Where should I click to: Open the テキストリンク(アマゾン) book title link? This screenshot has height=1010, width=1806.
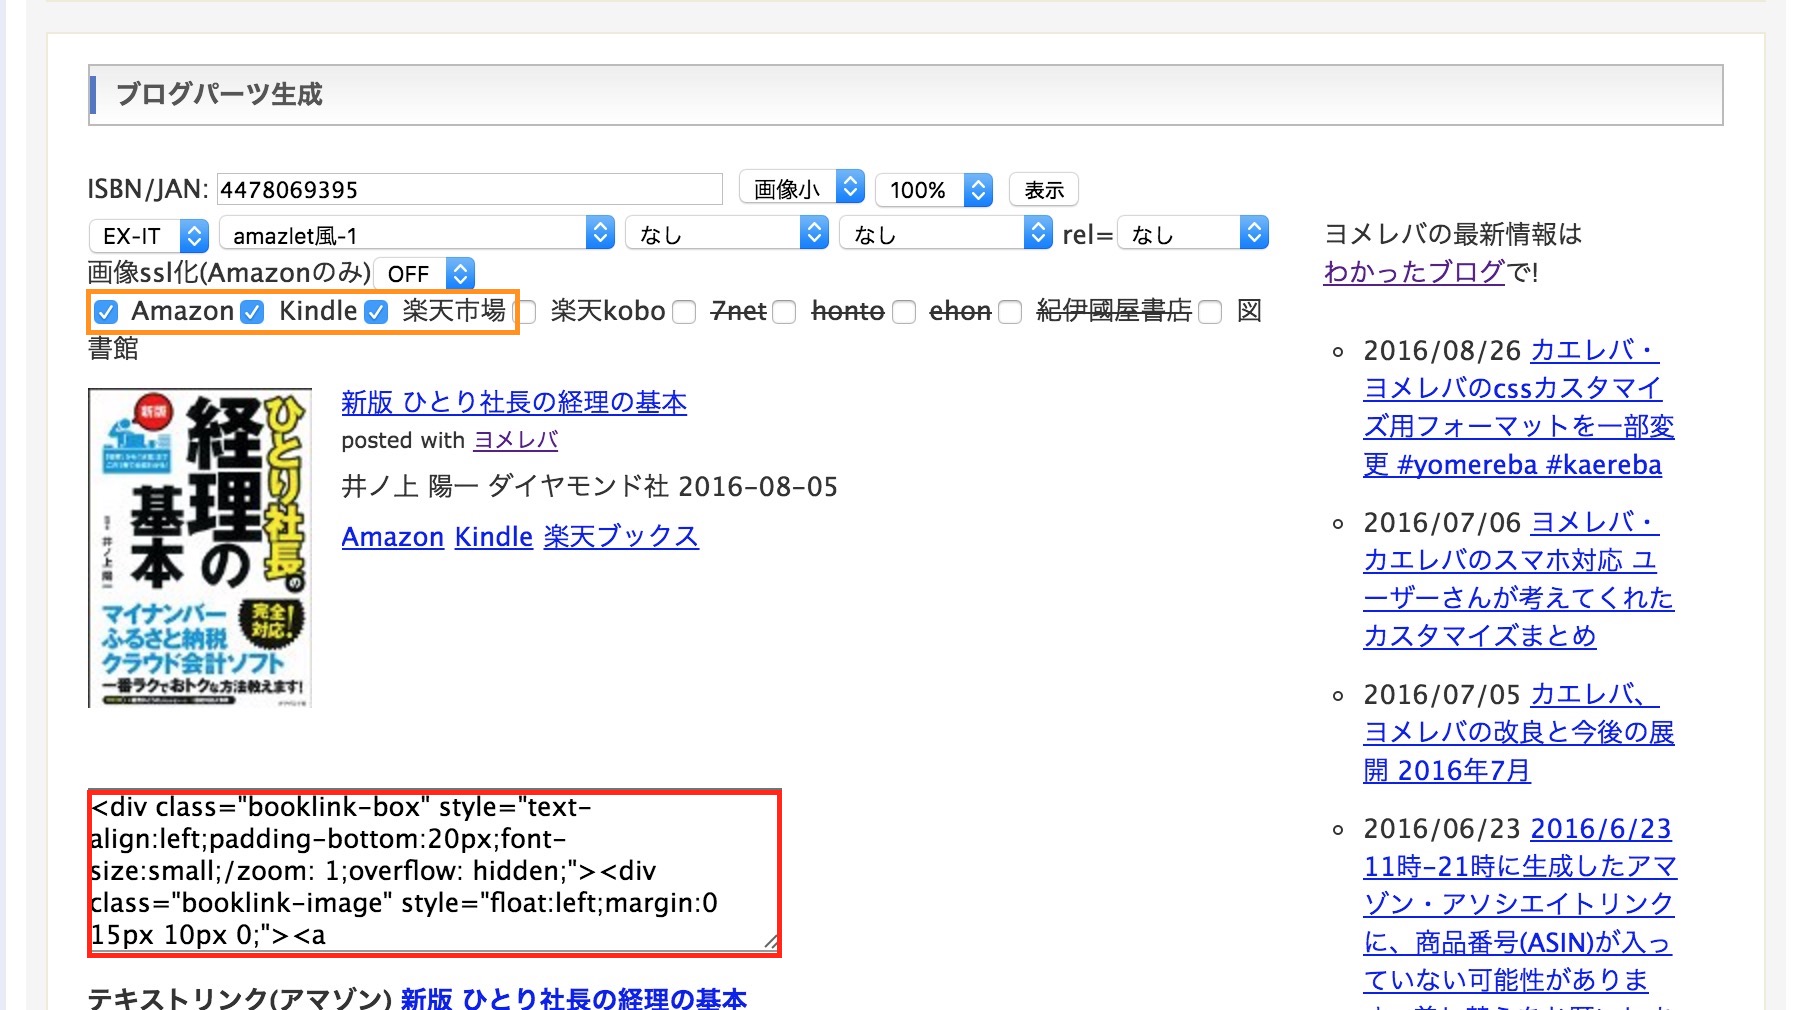coord(574,998)
